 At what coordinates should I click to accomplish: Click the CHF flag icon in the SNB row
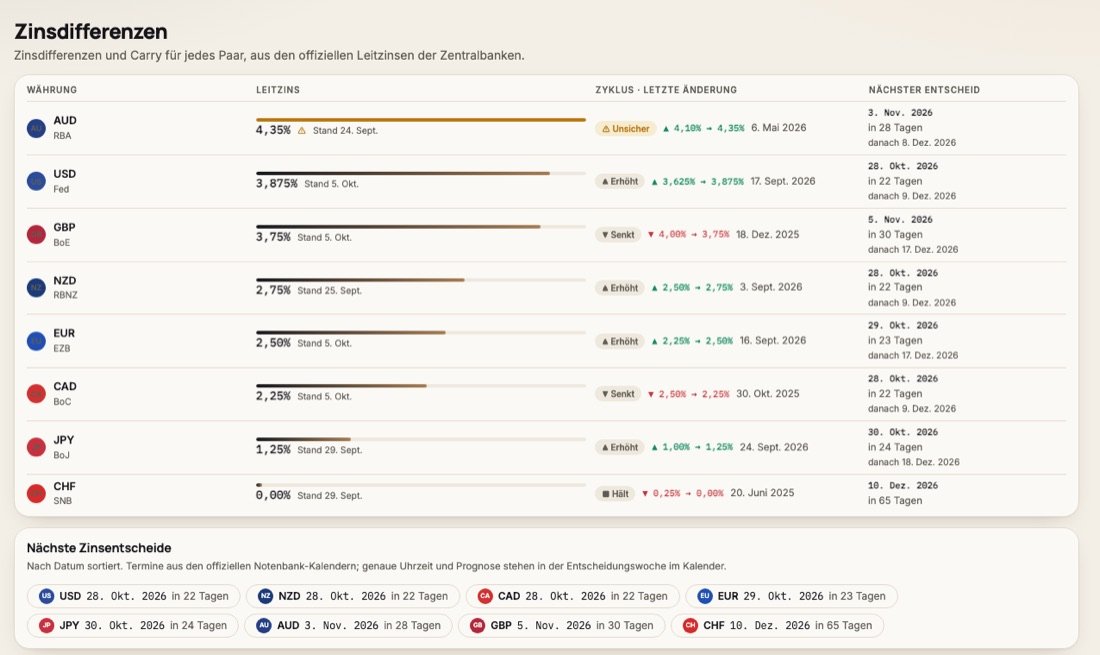click(x=36, y=494)
